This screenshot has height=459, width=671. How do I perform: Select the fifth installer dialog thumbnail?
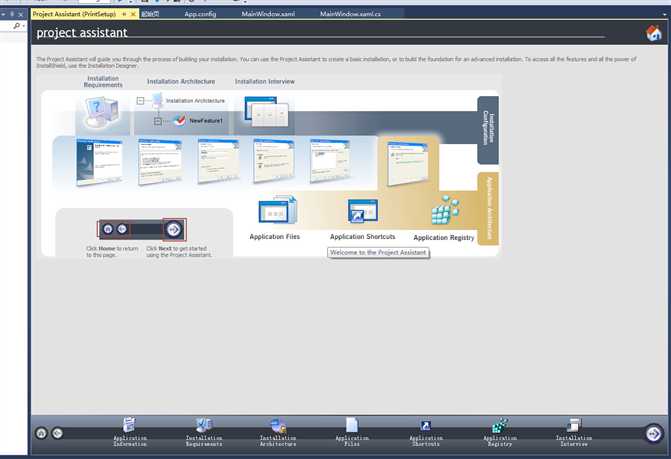330,160
